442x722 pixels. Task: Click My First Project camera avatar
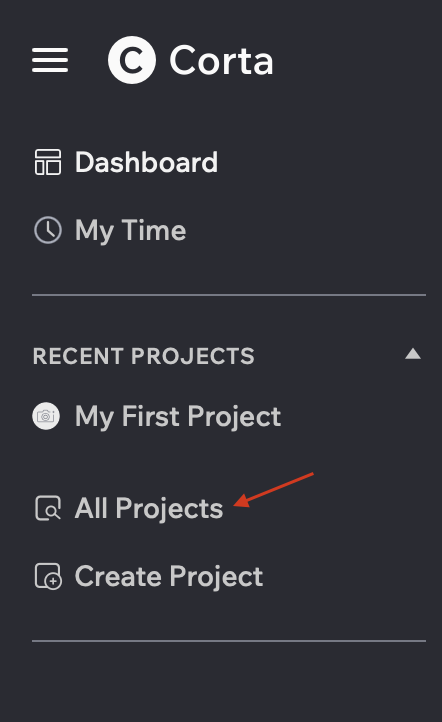click(46, 416)
